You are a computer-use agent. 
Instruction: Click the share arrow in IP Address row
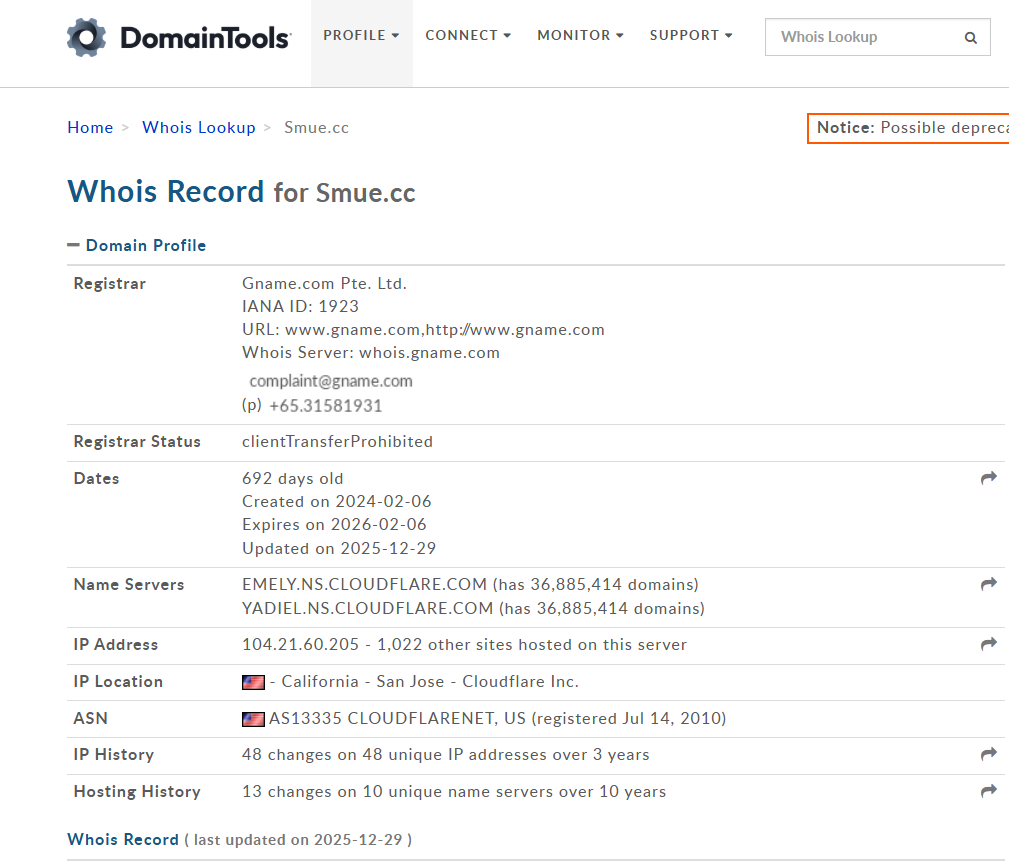pyautogui.click(x=989, y=645)
